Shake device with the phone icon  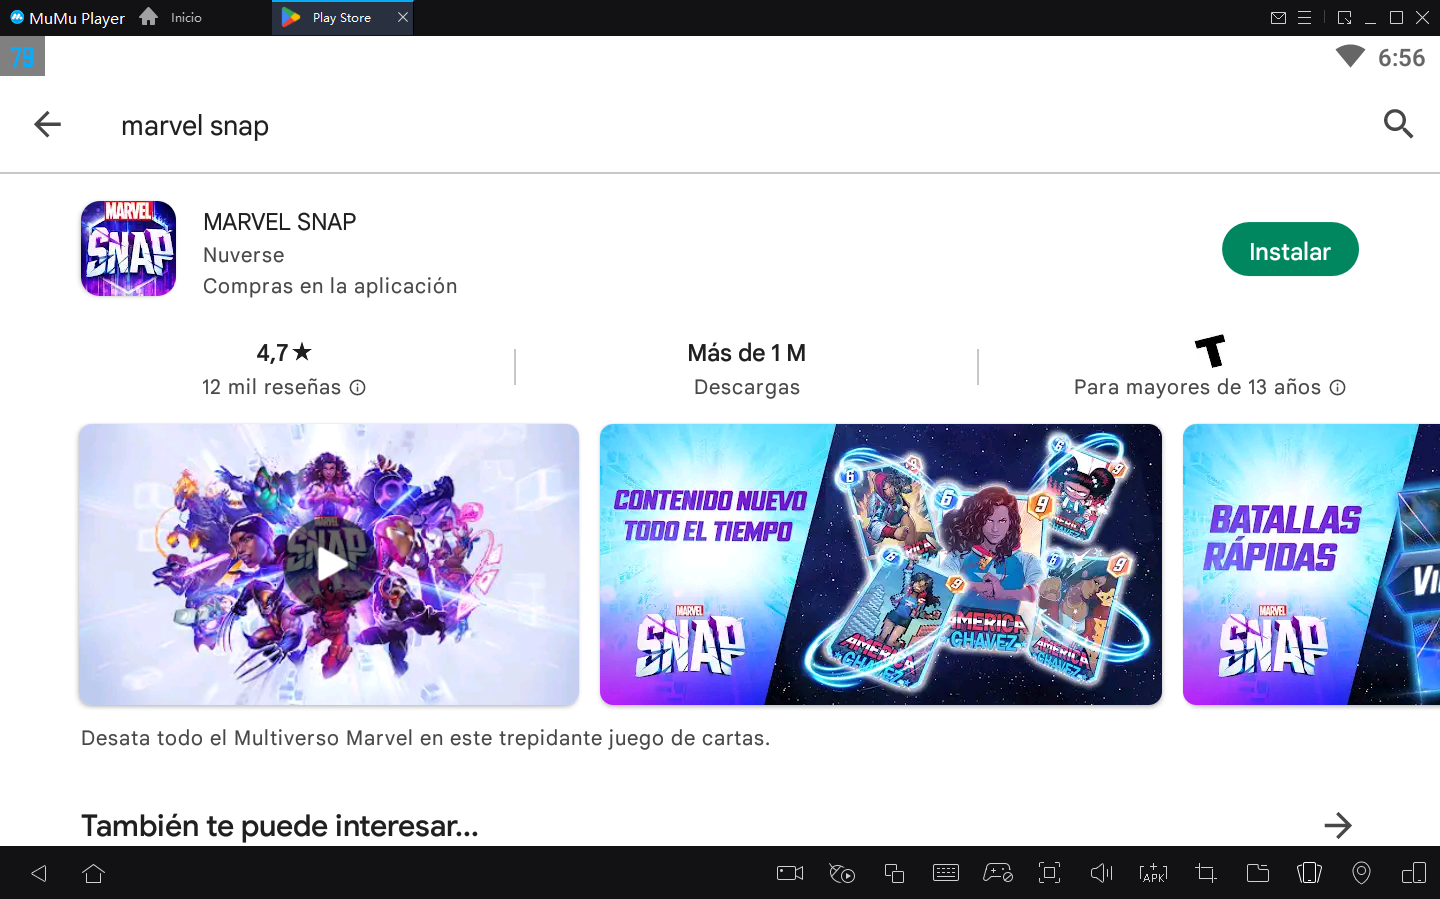[x=1309, y=874]
